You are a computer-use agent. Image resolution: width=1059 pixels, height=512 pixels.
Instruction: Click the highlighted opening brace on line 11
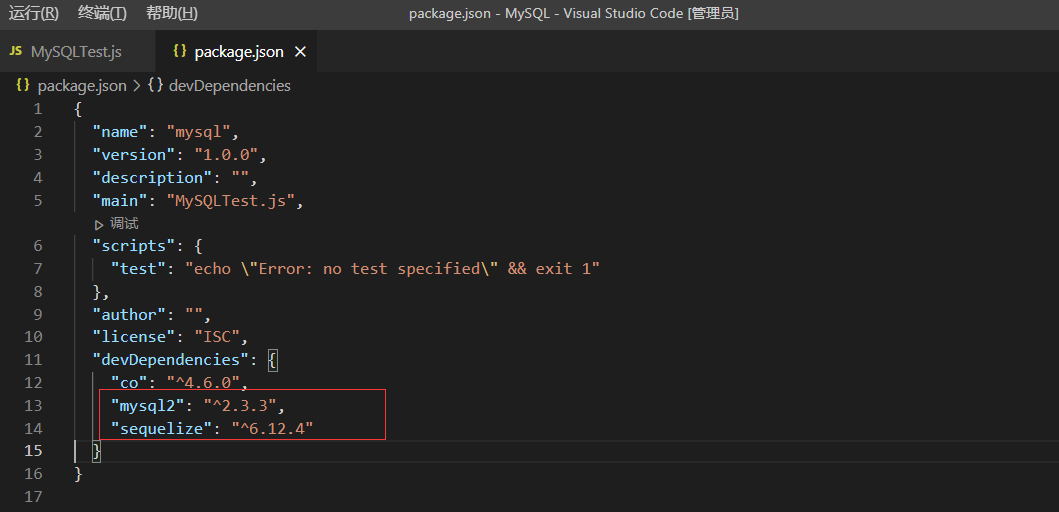click(273, 360)
